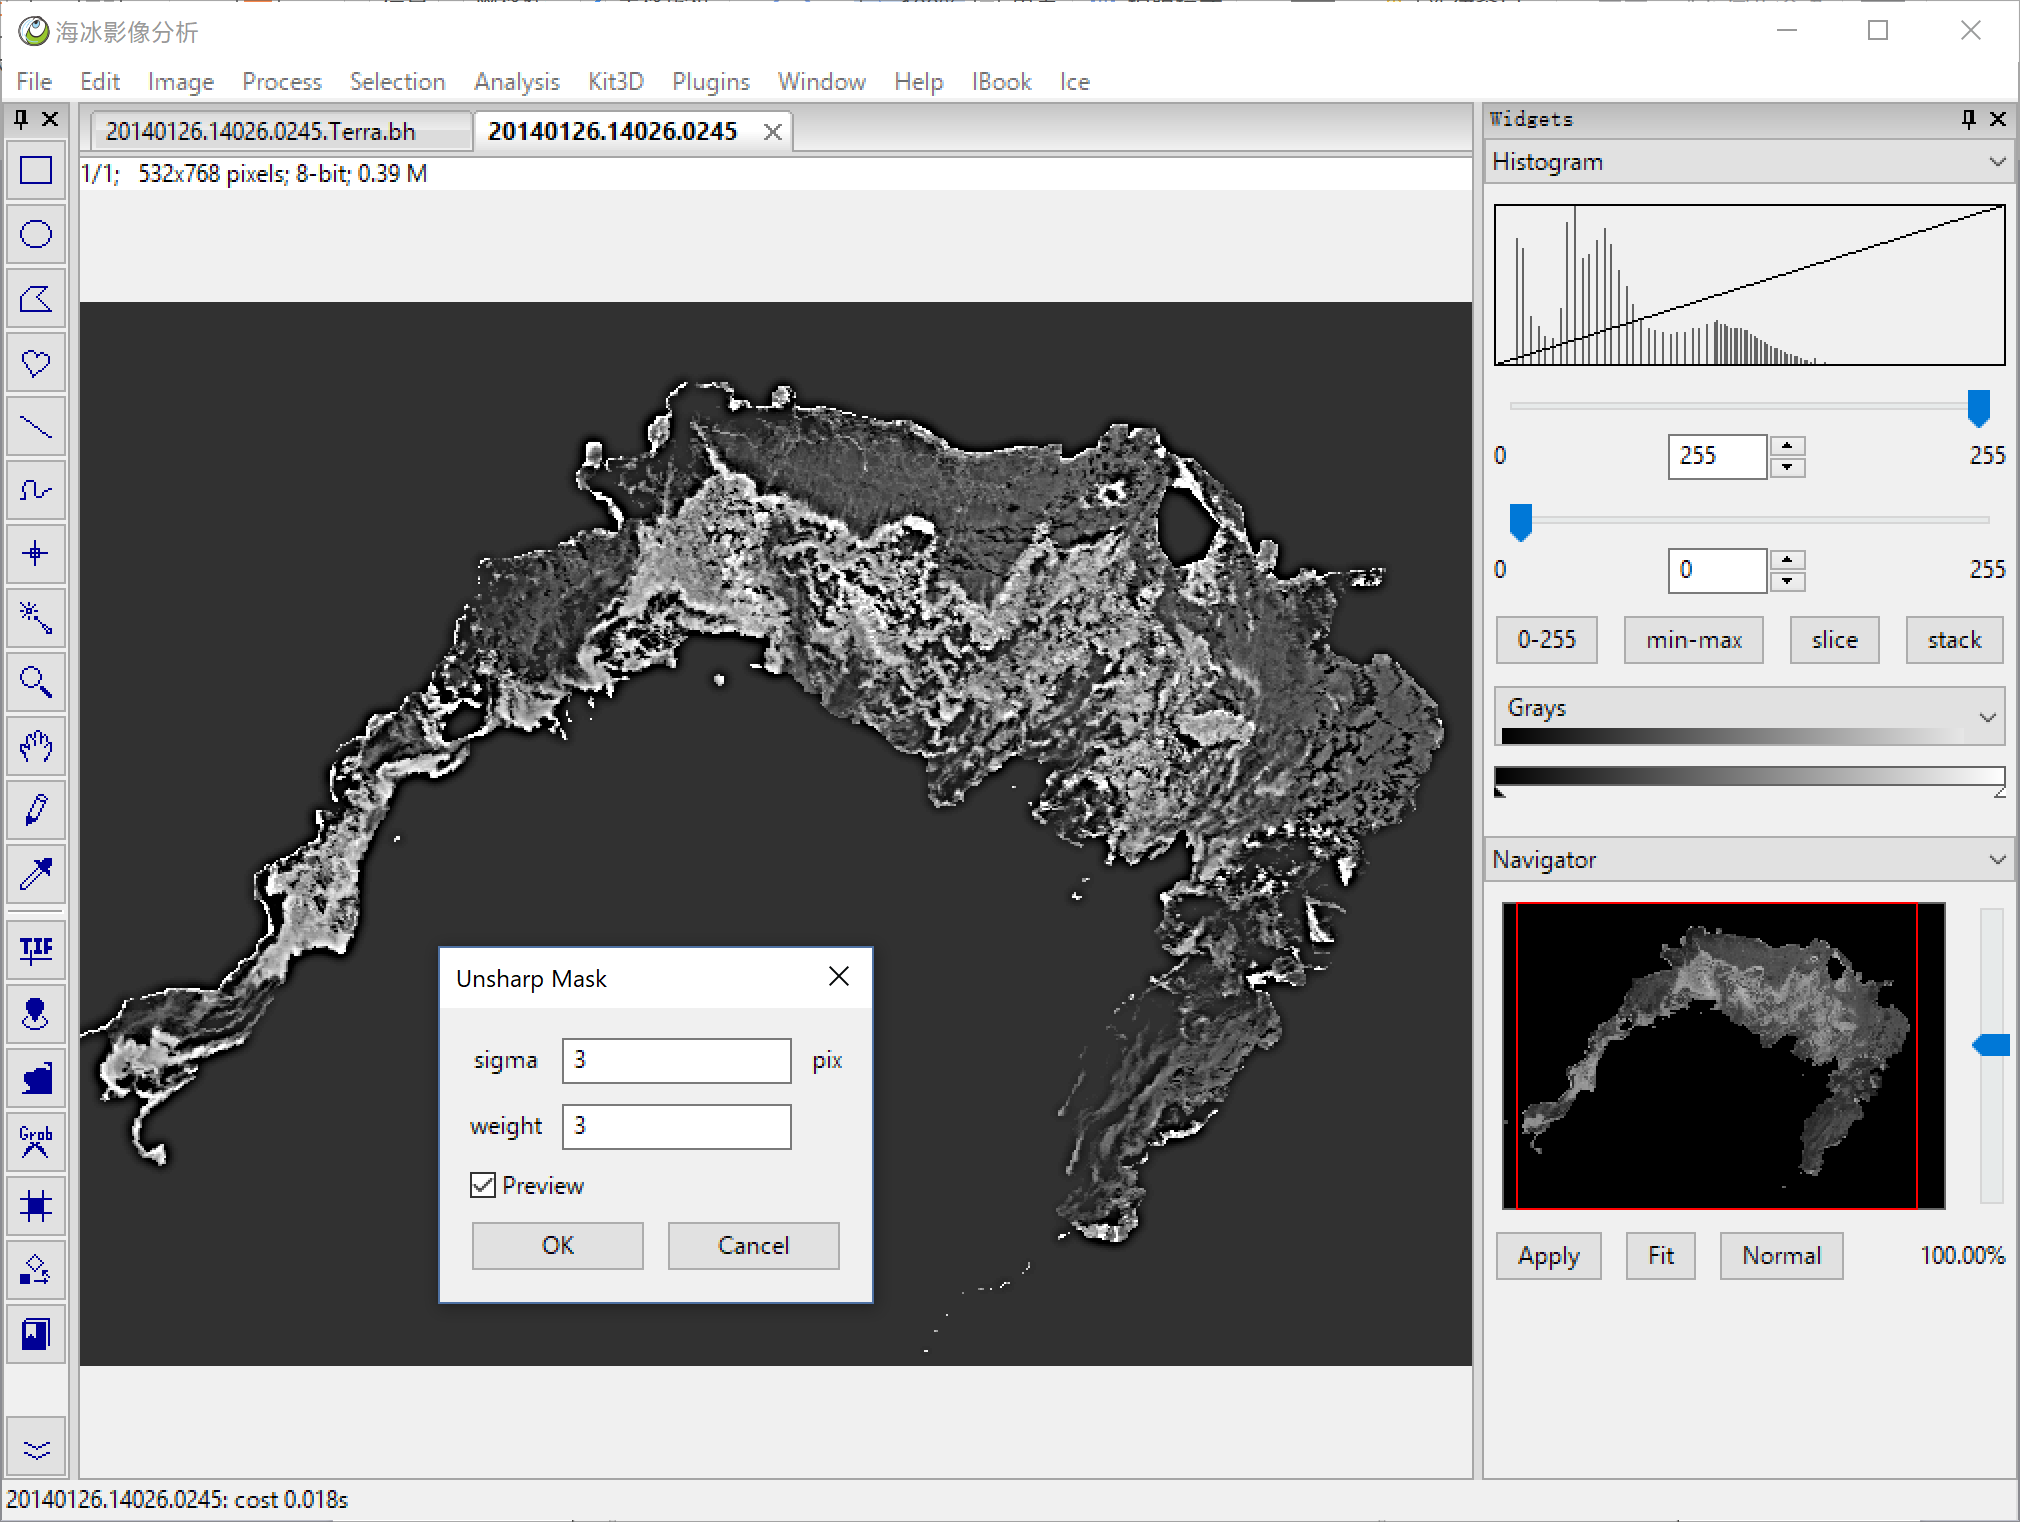The width and height of the screenshot is (2020, 1522).
Task: Open the Process menu
Action: click(281, 82)
